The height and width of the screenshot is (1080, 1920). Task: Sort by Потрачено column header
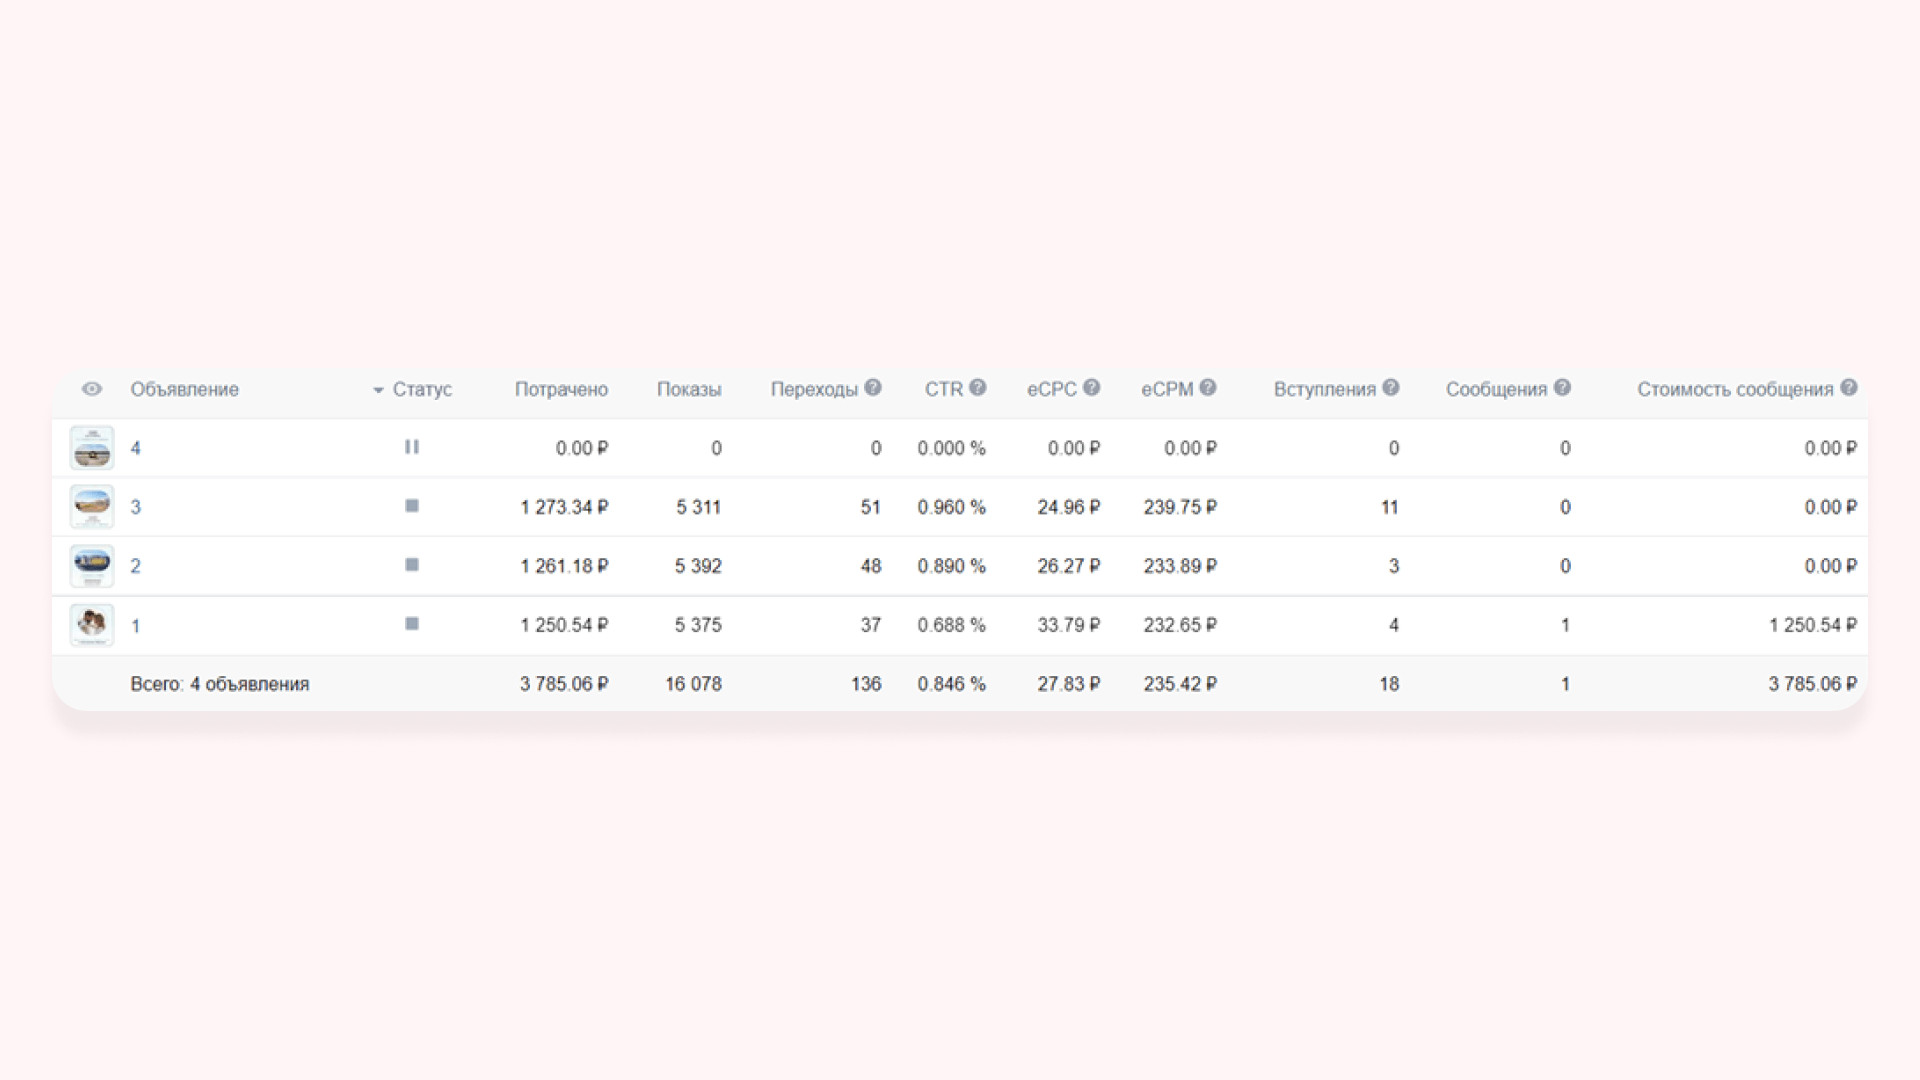(561, 389)
